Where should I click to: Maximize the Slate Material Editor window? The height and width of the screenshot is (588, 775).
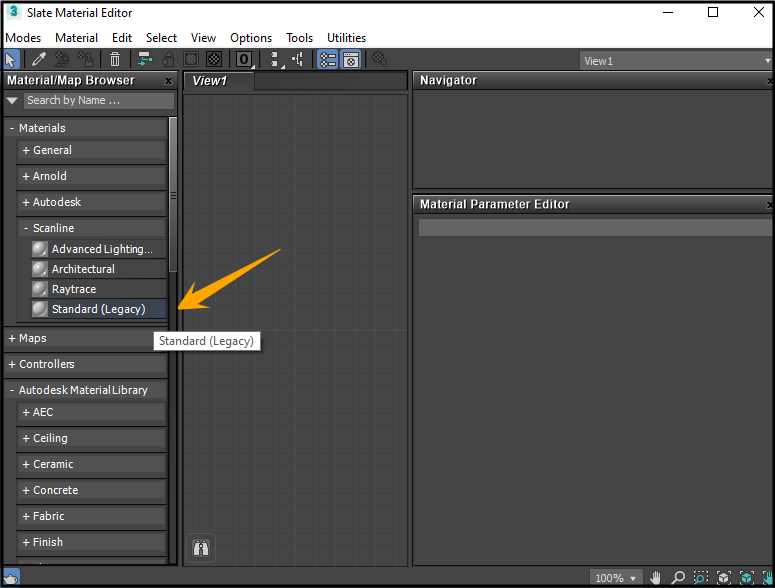pyautogui.click(x=713, y=12)
